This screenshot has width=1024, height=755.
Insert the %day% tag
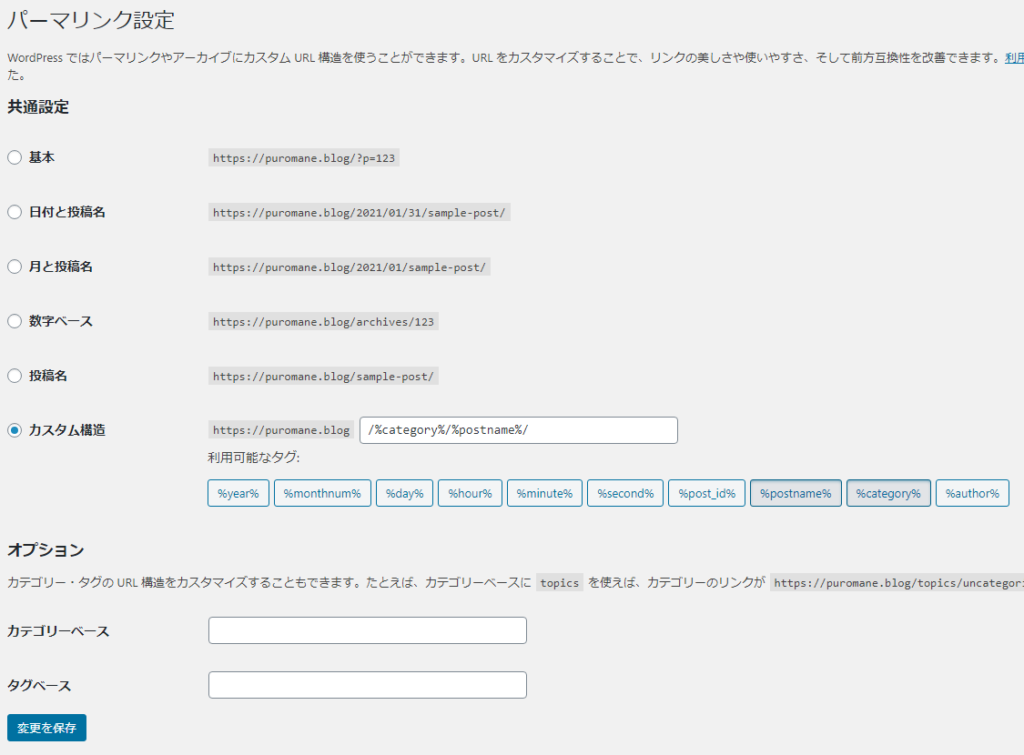point(404,493)
